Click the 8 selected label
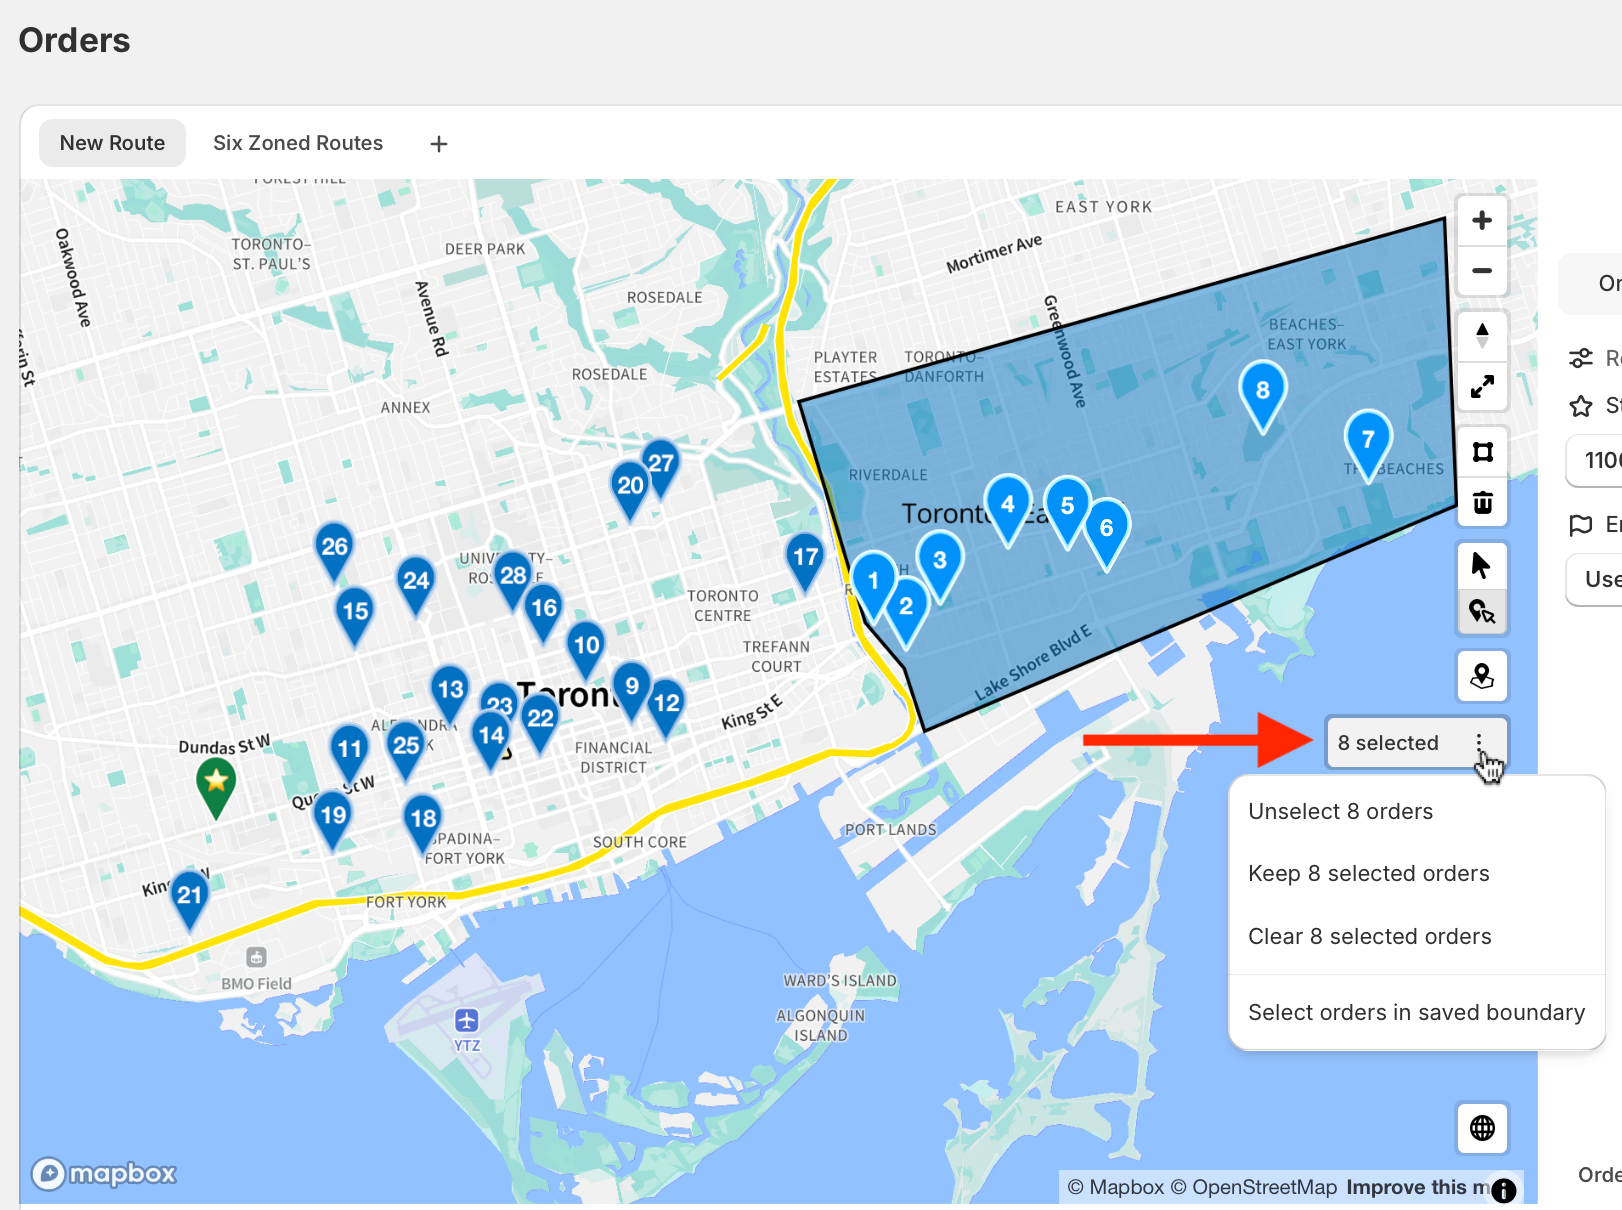 [x=1388, y=743]
